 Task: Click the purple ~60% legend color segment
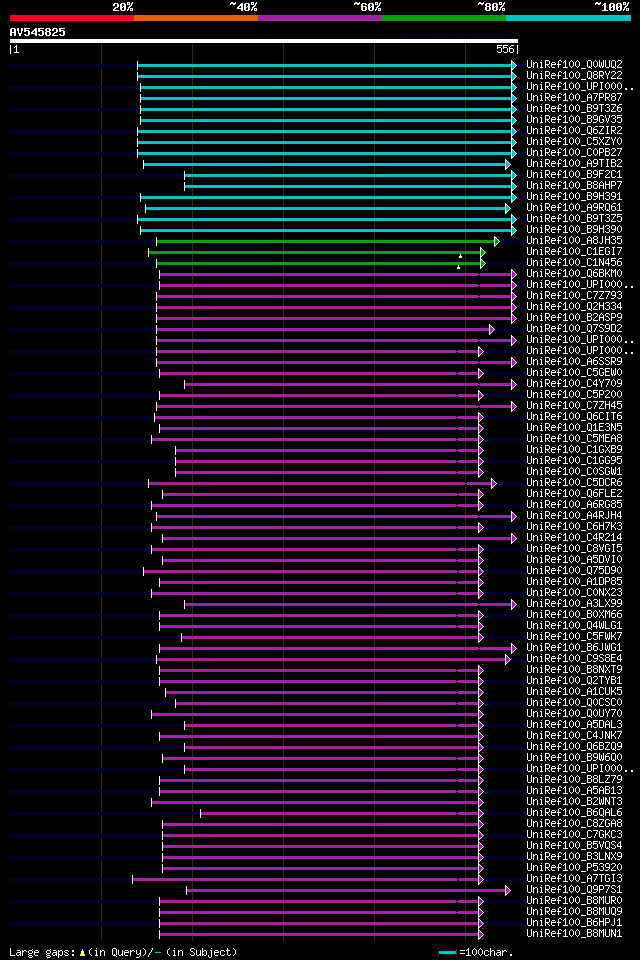tap(320, 18)
